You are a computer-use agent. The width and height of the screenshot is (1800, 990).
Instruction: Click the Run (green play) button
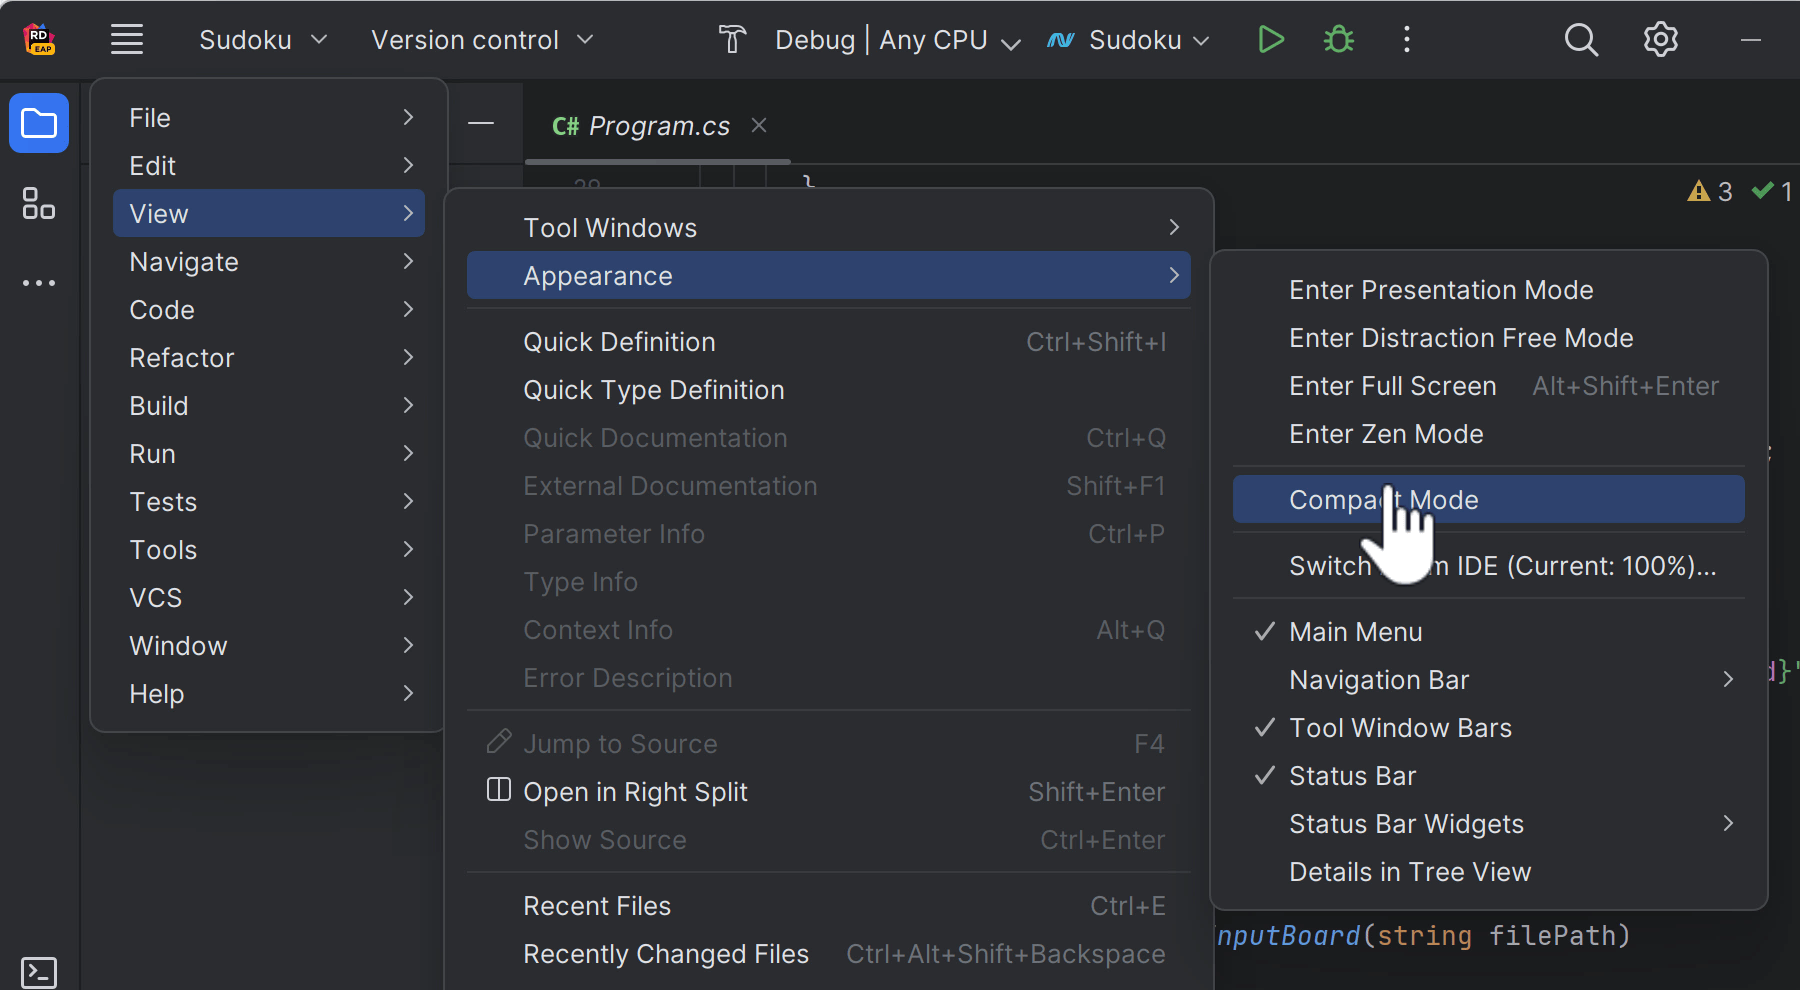1270,40
